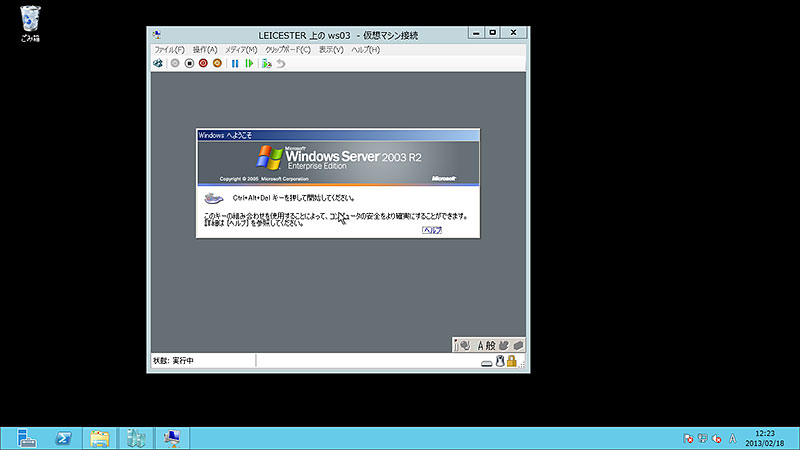Click the 'A' IME indicator in system tray
800x450 pixels.
[x=733, y=438]
